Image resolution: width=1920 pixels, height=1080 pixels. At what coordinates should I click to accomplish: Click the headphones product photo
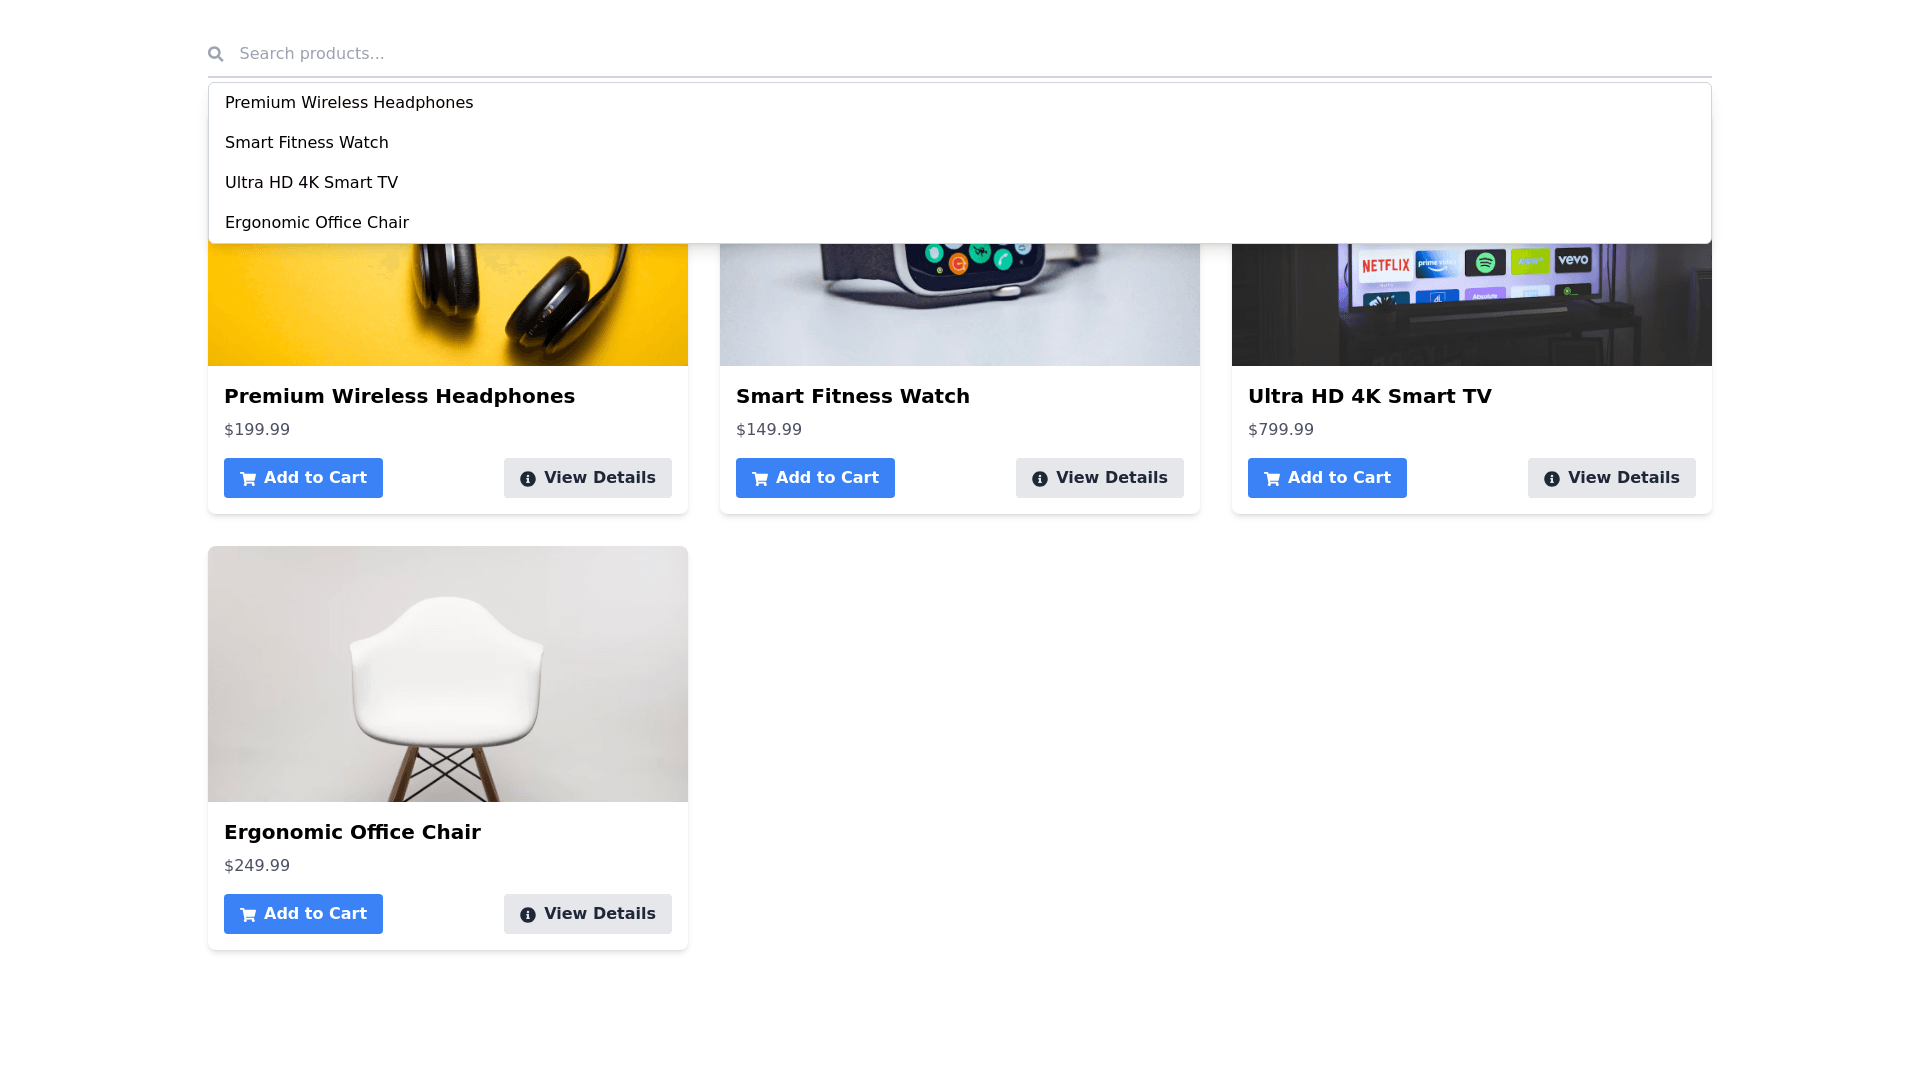point(448,305)
